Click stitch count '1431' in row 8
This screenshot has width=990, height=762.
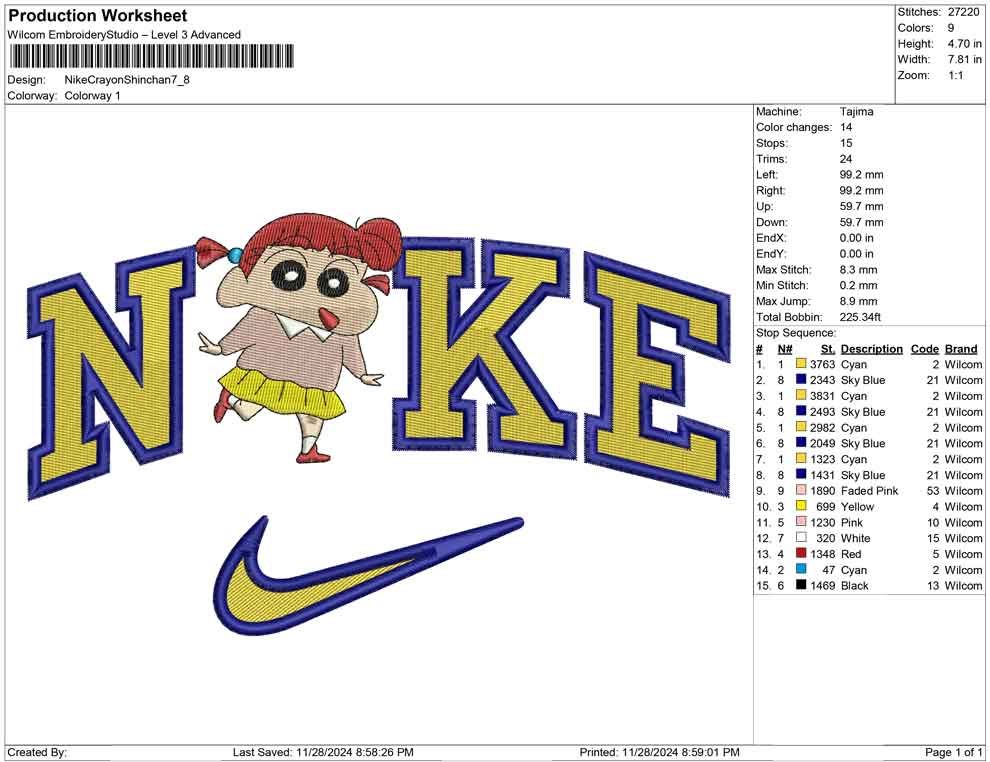click(823, 475)
